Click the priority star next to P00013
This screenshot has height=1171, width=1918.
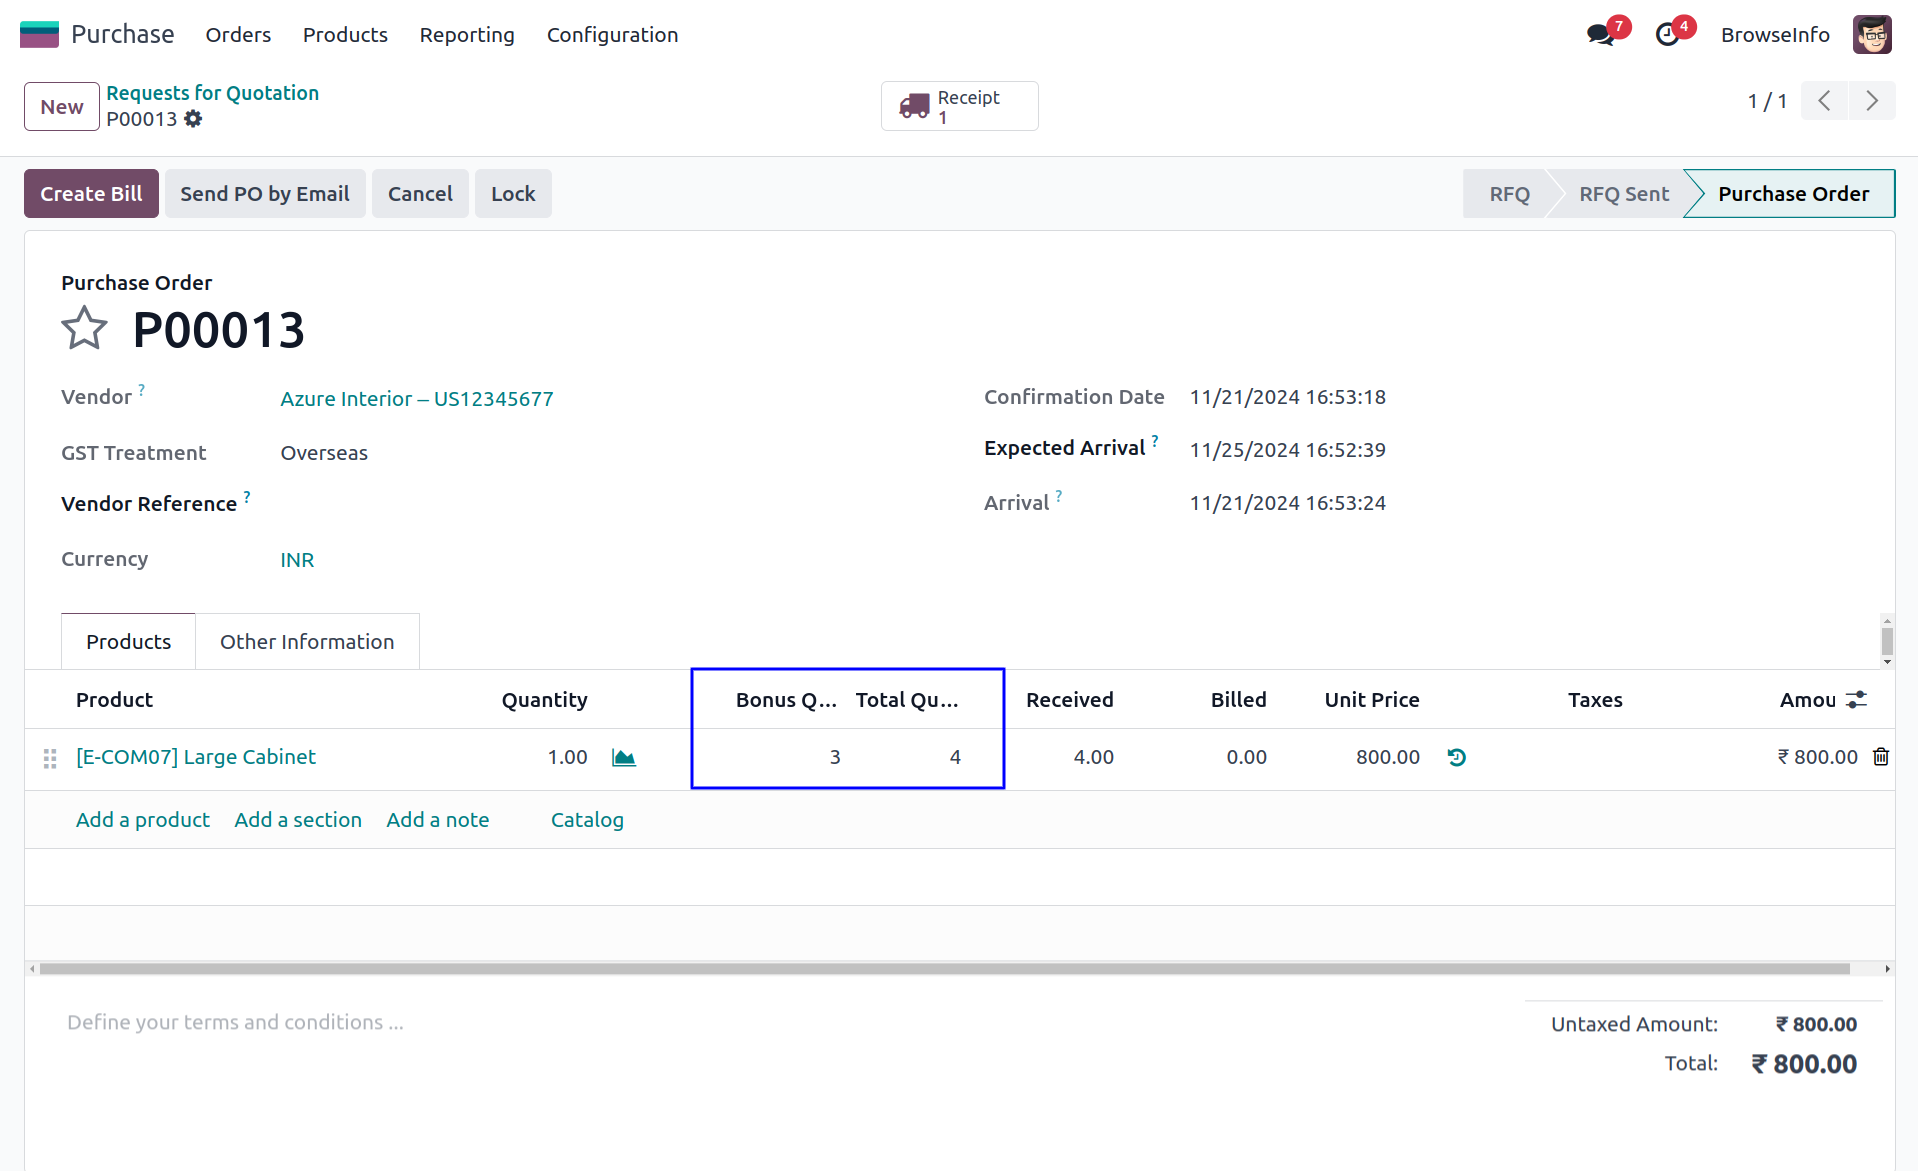click(x=84, y=329)
